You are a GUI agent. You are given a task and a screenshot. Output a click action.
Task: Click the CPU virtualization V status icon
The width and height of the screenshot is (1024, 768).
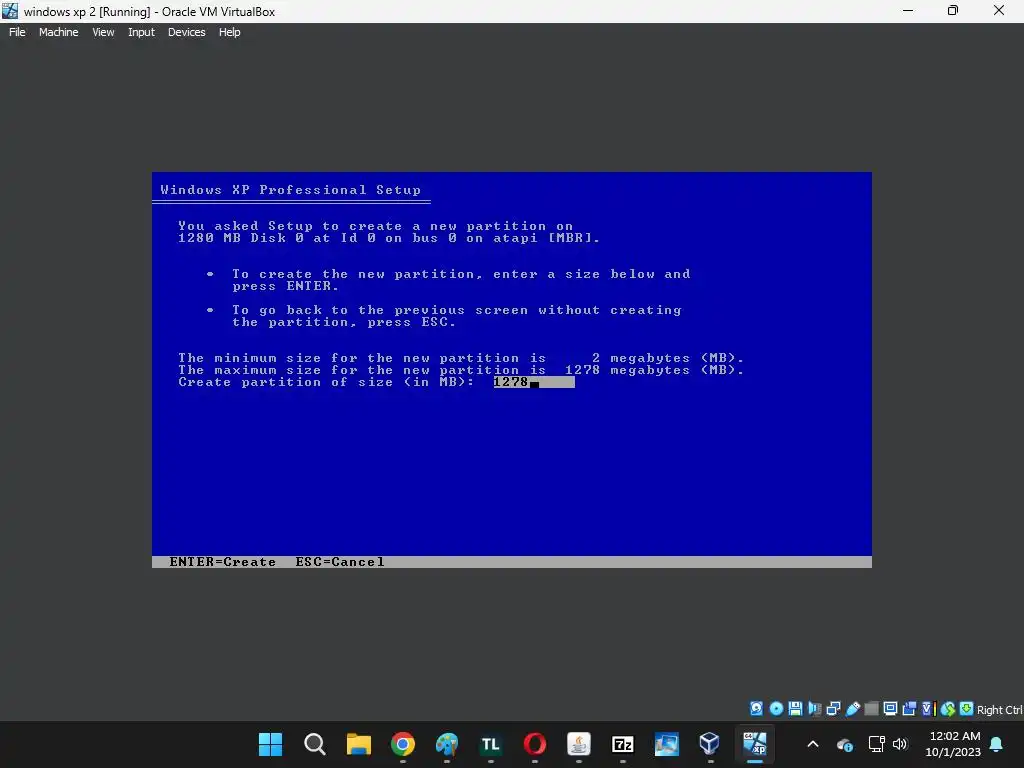(x=928, y=709)
